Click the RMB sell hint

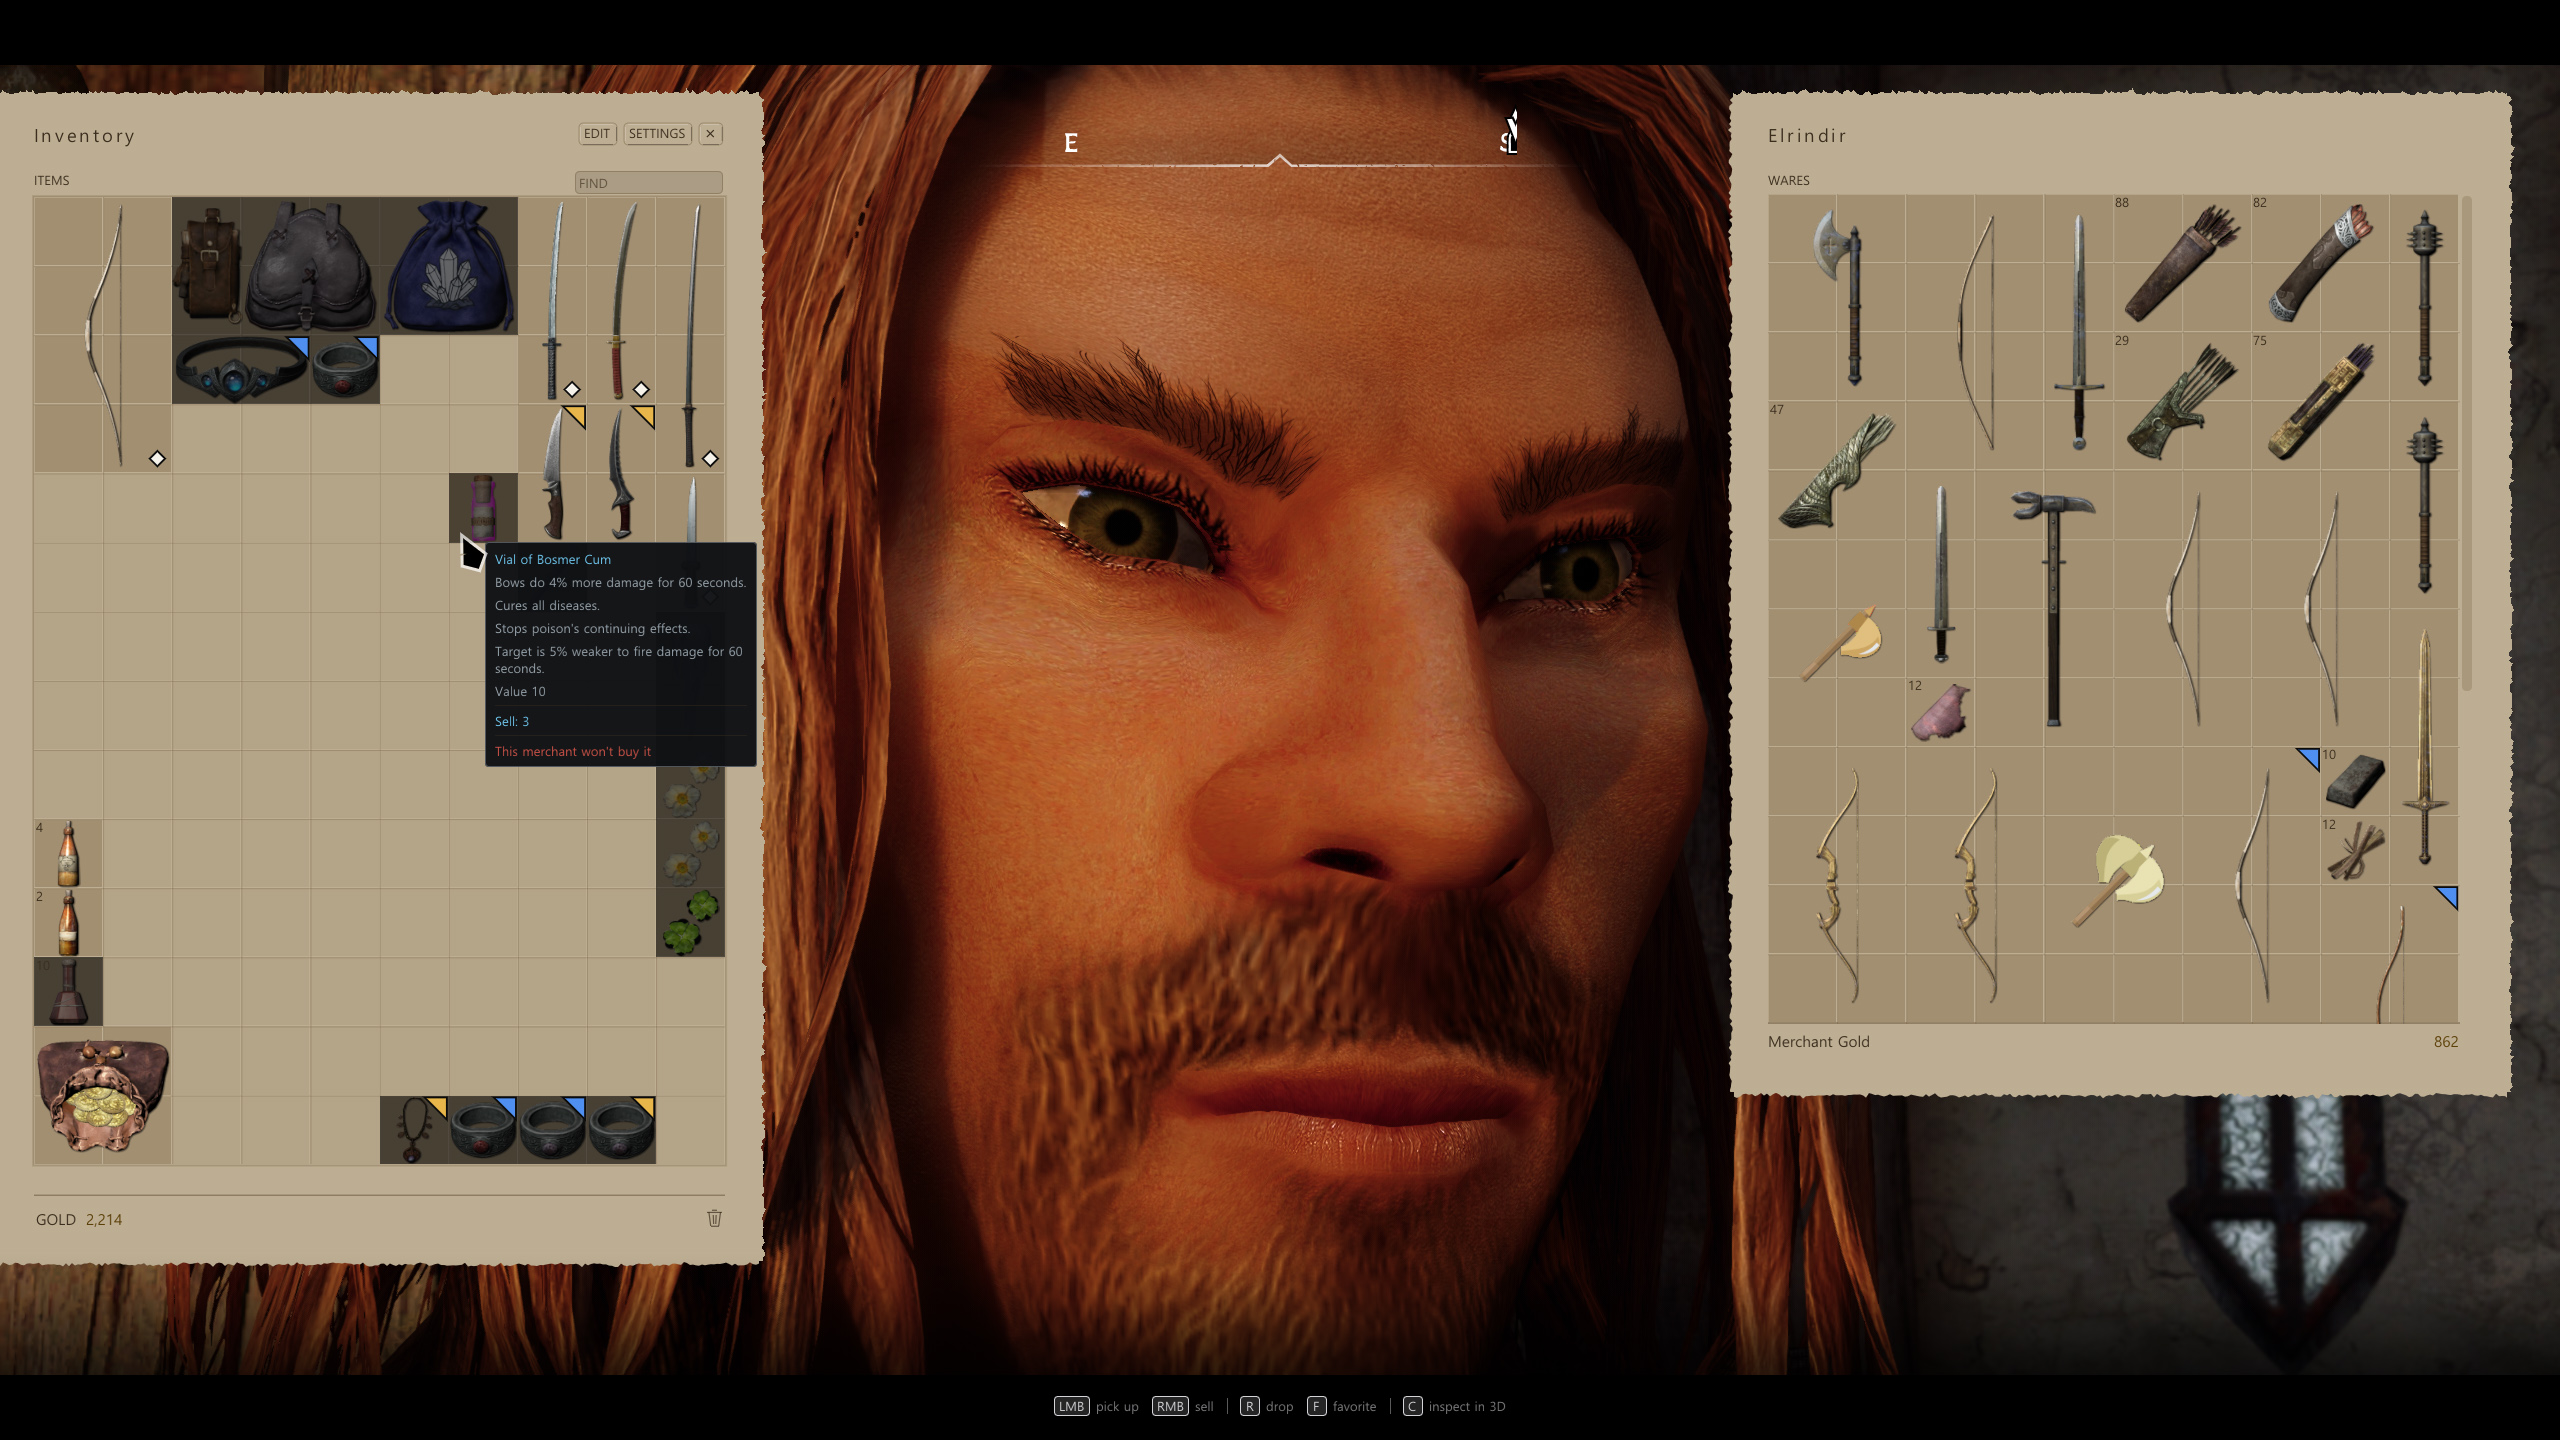tap(1183, 1406)
